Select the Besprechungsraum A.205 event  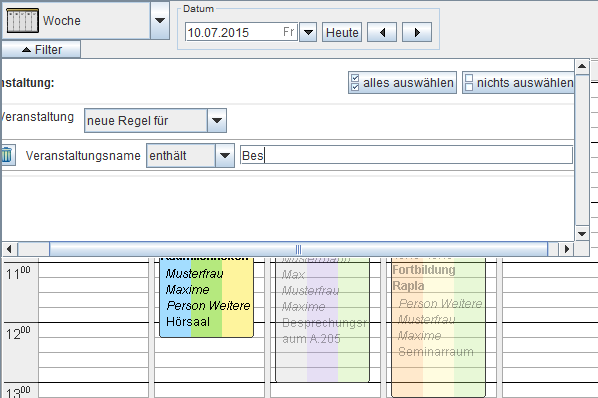click(x=322, y=319)
